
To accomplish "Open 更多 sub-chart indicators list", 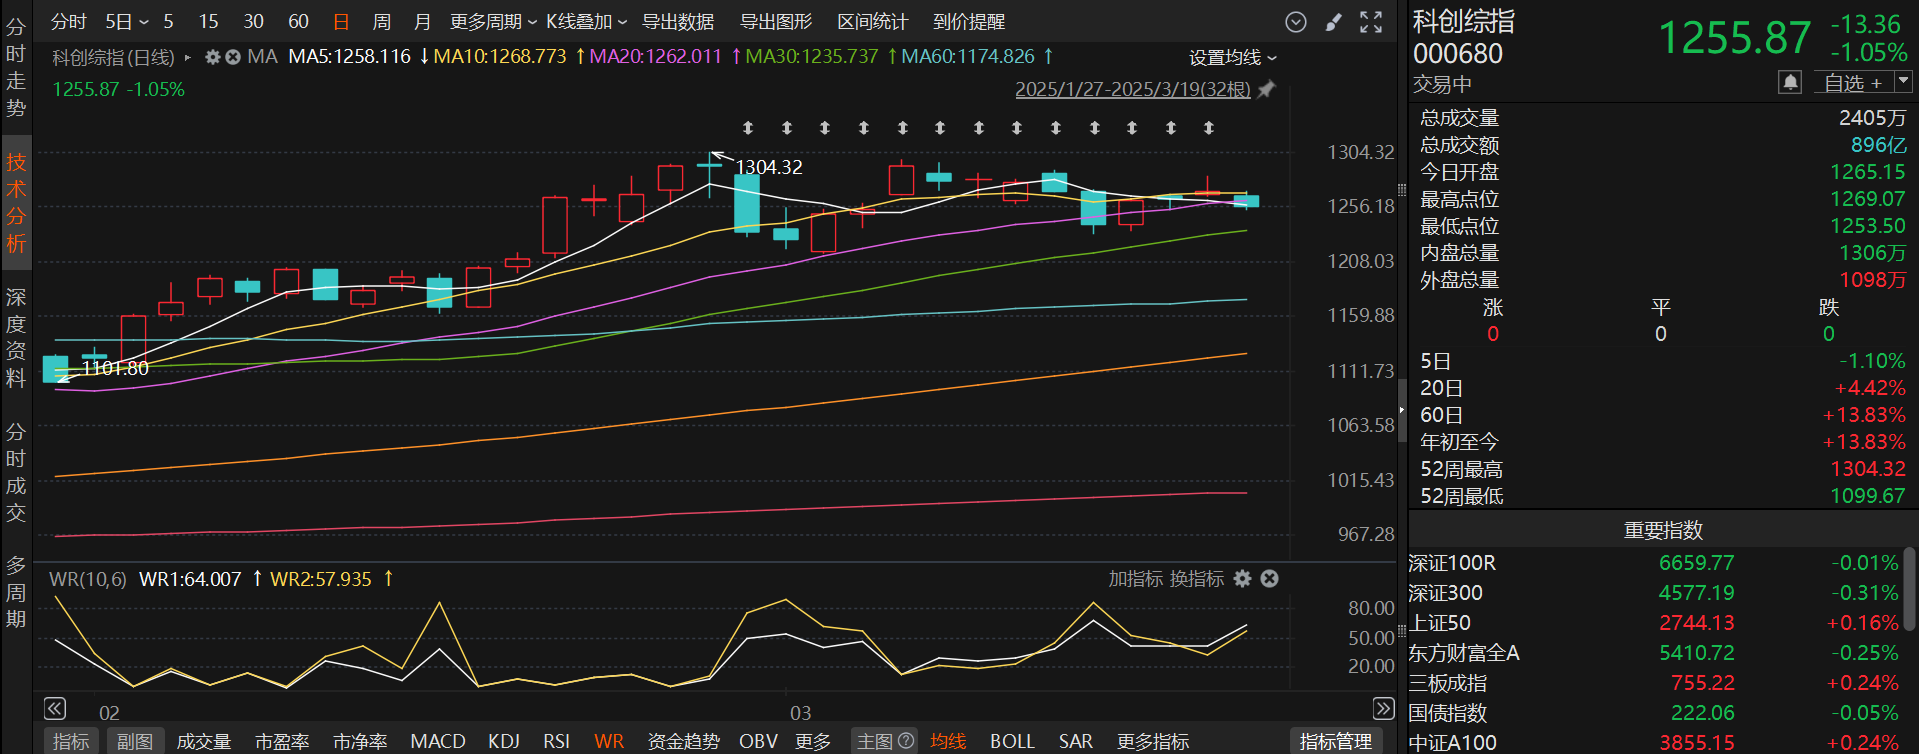I will point(813,741).
